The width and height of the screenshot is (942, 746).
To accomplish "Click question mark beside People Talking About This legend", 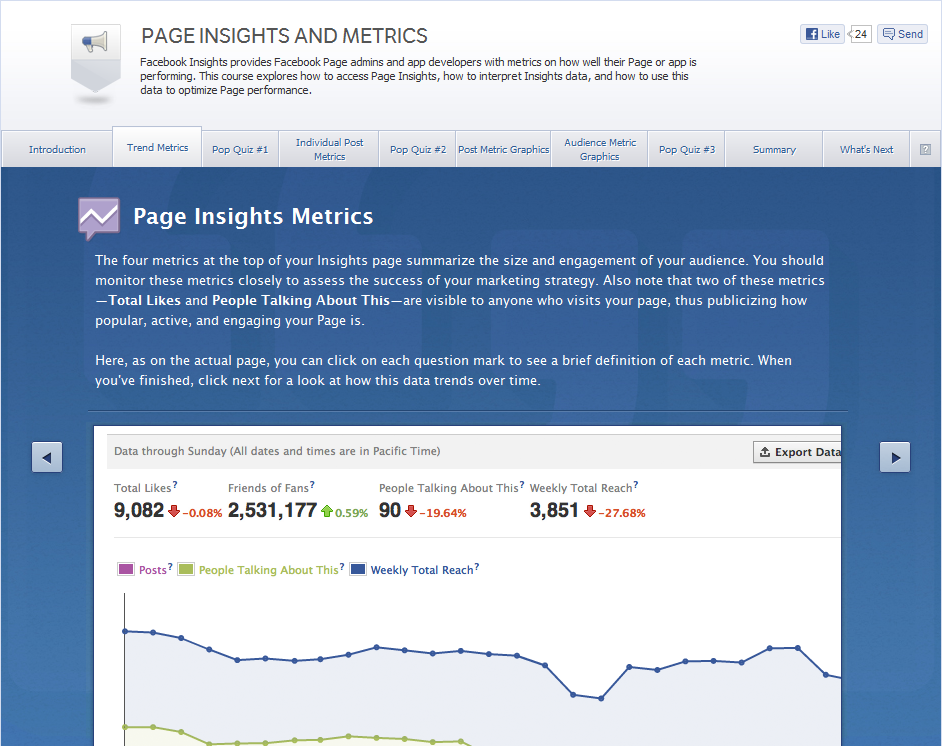I will pyautogui.click(x=342, y=566).
